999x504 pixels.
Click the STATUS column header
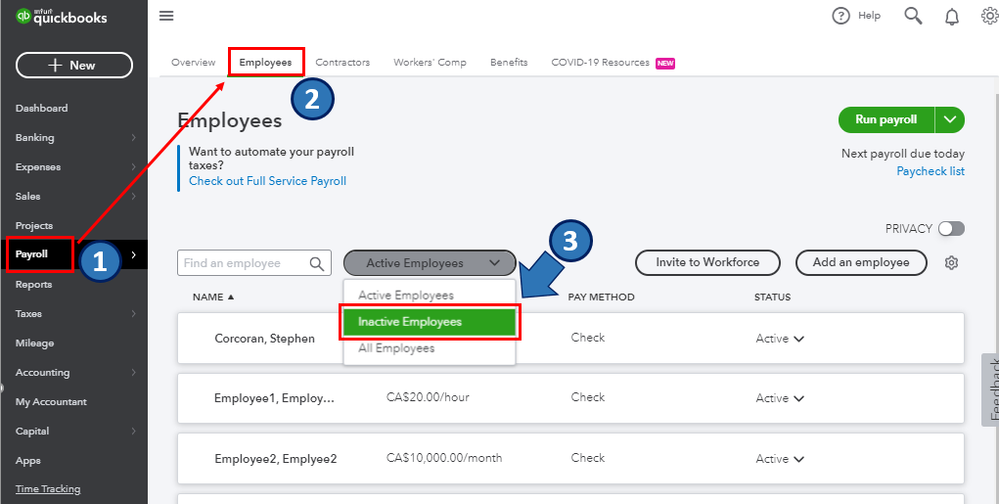[x=772, y=297]
